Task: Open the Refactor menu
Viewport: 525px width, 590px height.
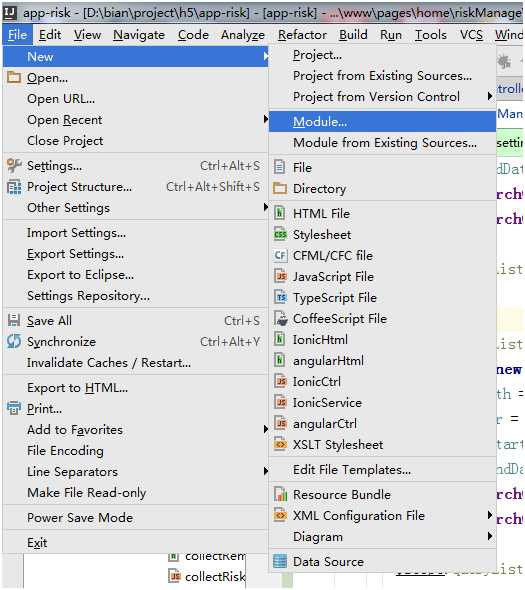Action: 302,35
